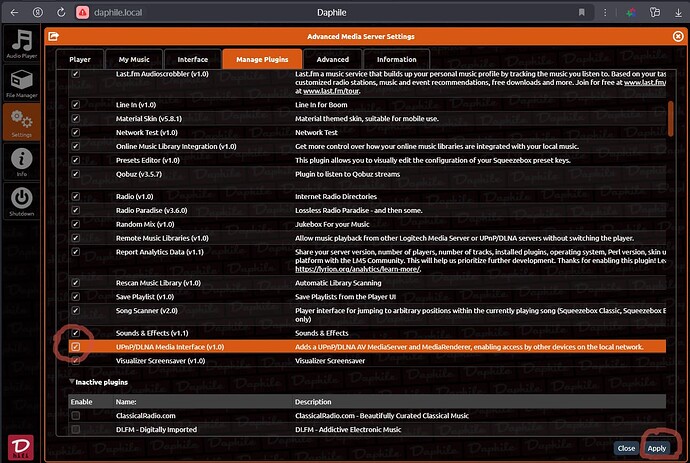
Task: Click the colorful browser toolbar icon
Action: [631, 12]
